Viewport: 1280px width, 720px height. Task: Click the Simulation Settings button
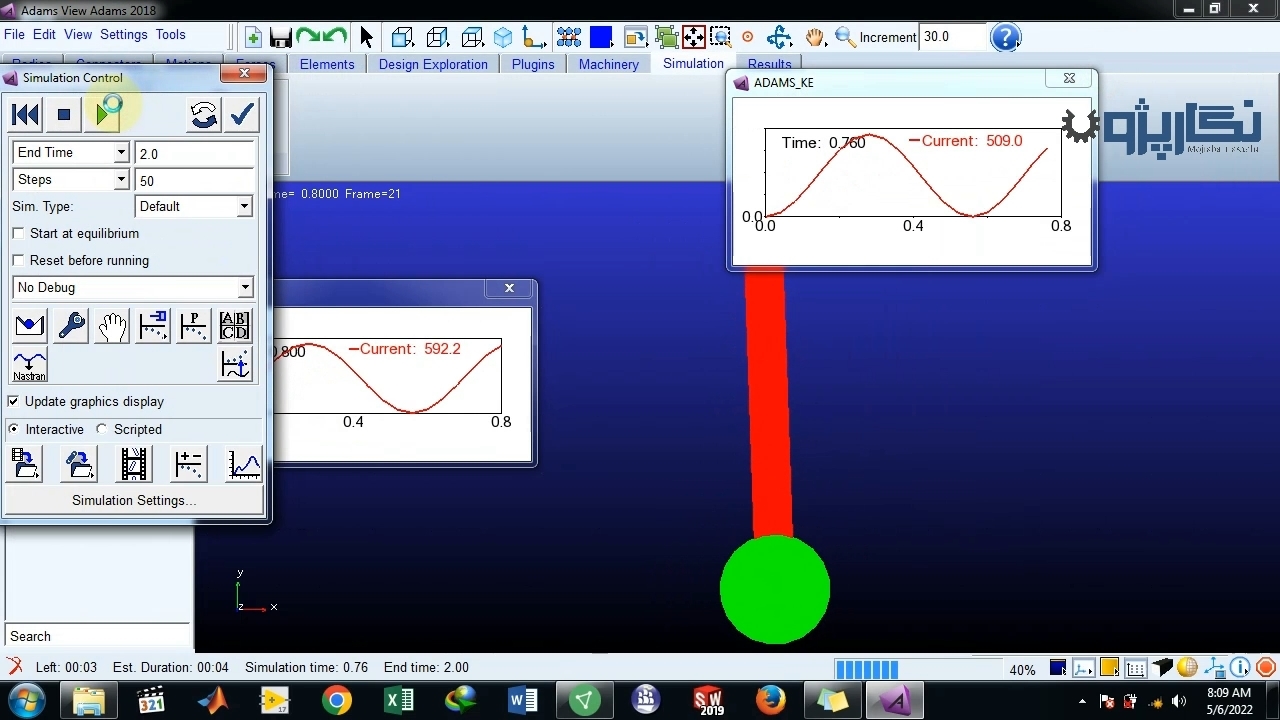pyautogui.click(x=134, y=500)
